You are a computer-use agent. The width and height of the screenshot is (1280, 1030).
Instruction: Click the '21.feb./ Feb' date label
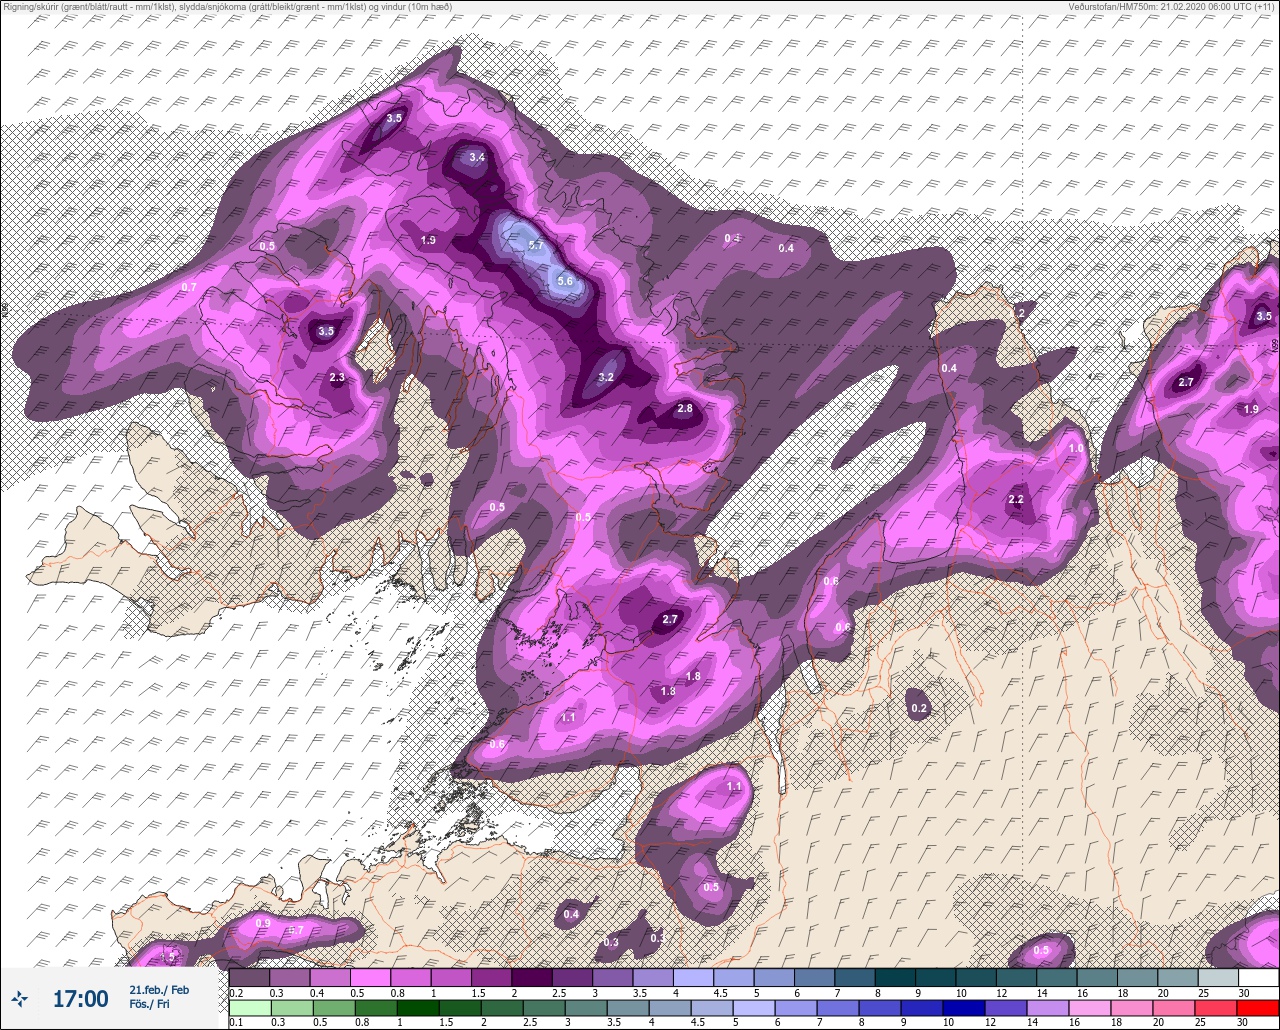[159, 990]
